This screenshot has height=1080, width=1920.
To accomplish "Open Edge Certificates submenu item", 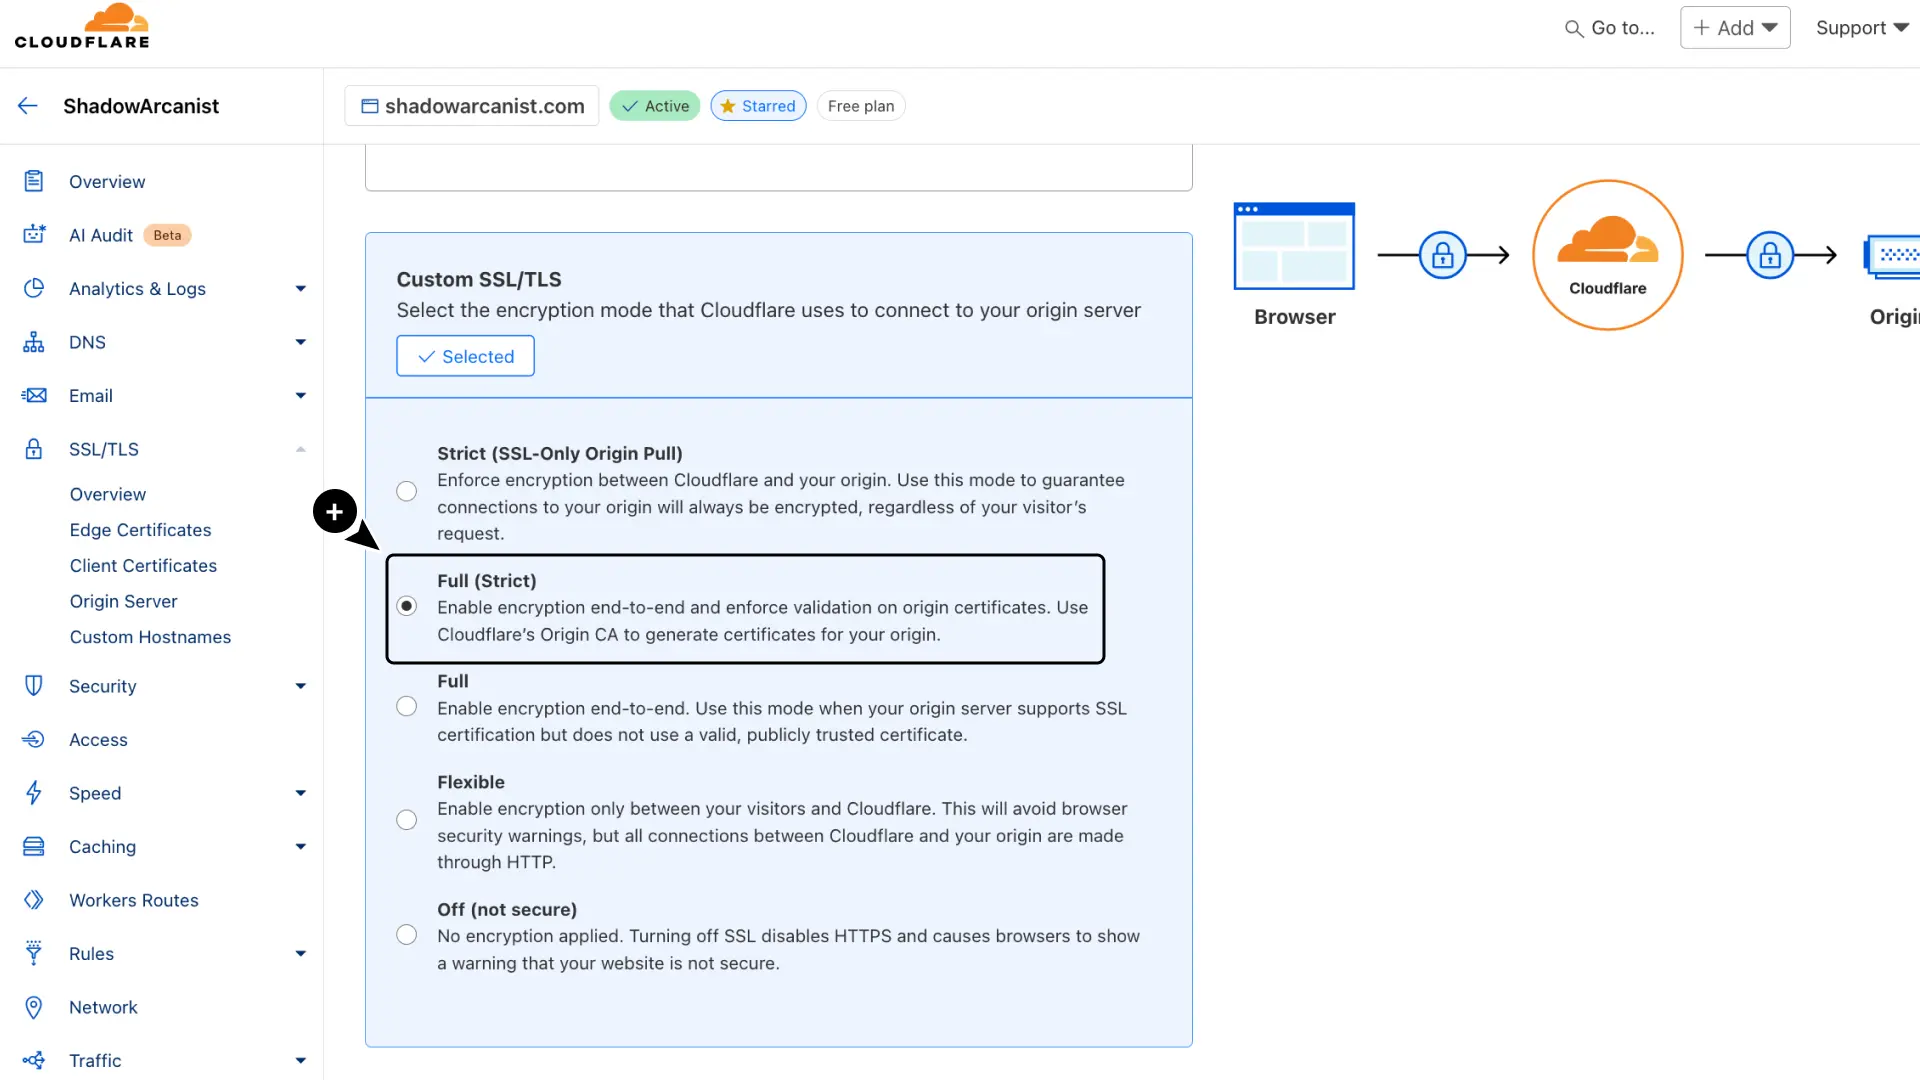I will tap(140, 530).
